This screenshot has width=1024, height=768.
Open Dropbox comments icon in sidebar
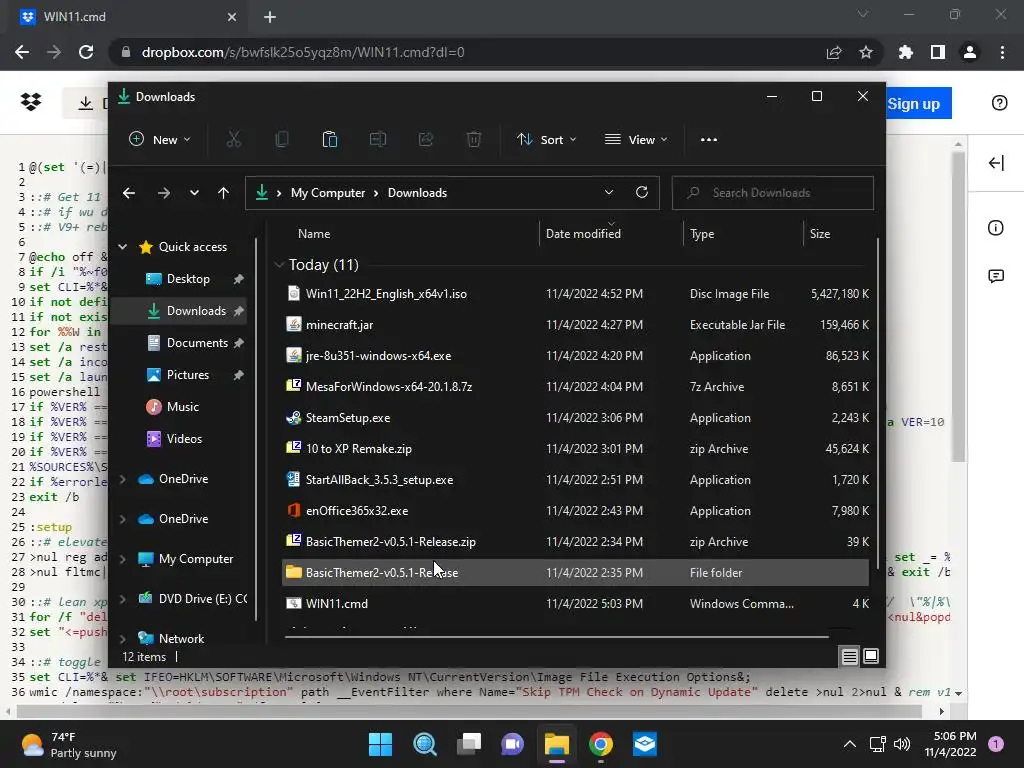(x=995, y=276)
